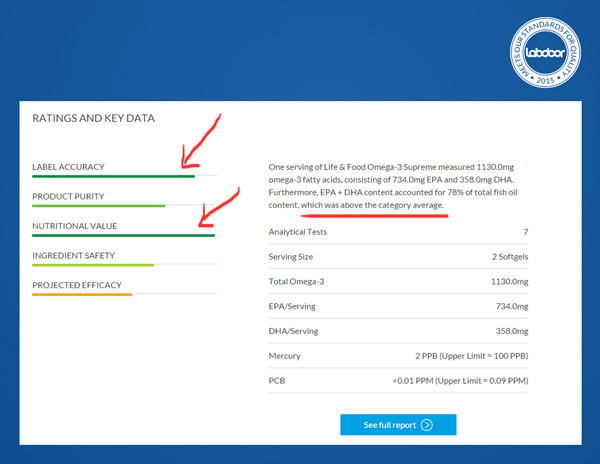Click the PCB row label
This screenshot has width=600, height=464.
(x=277, y=381)
